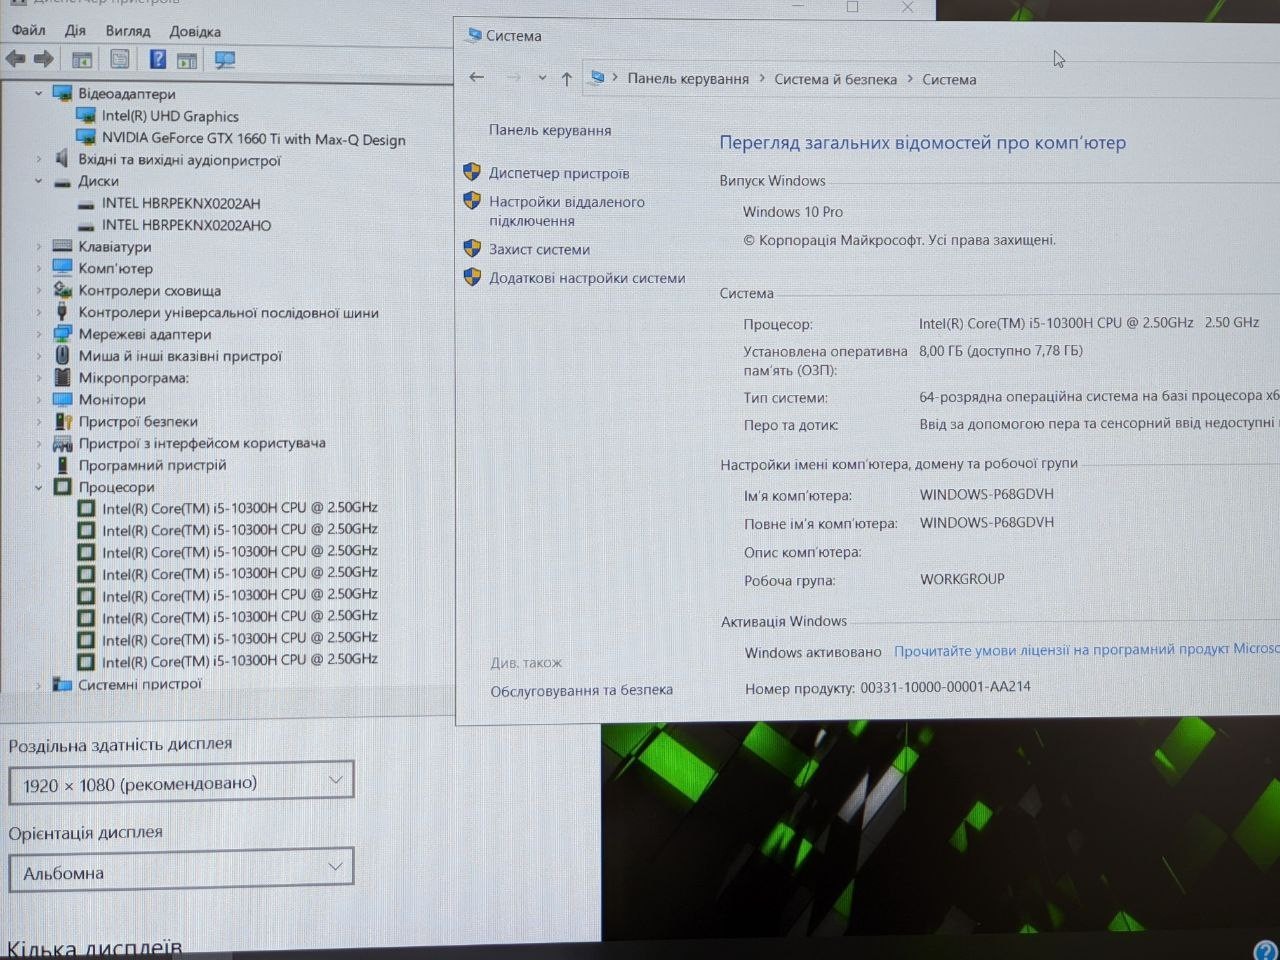Collapse the Диски tree node
The height and width of the screenshot is (960, 1280).
(39, 181)
